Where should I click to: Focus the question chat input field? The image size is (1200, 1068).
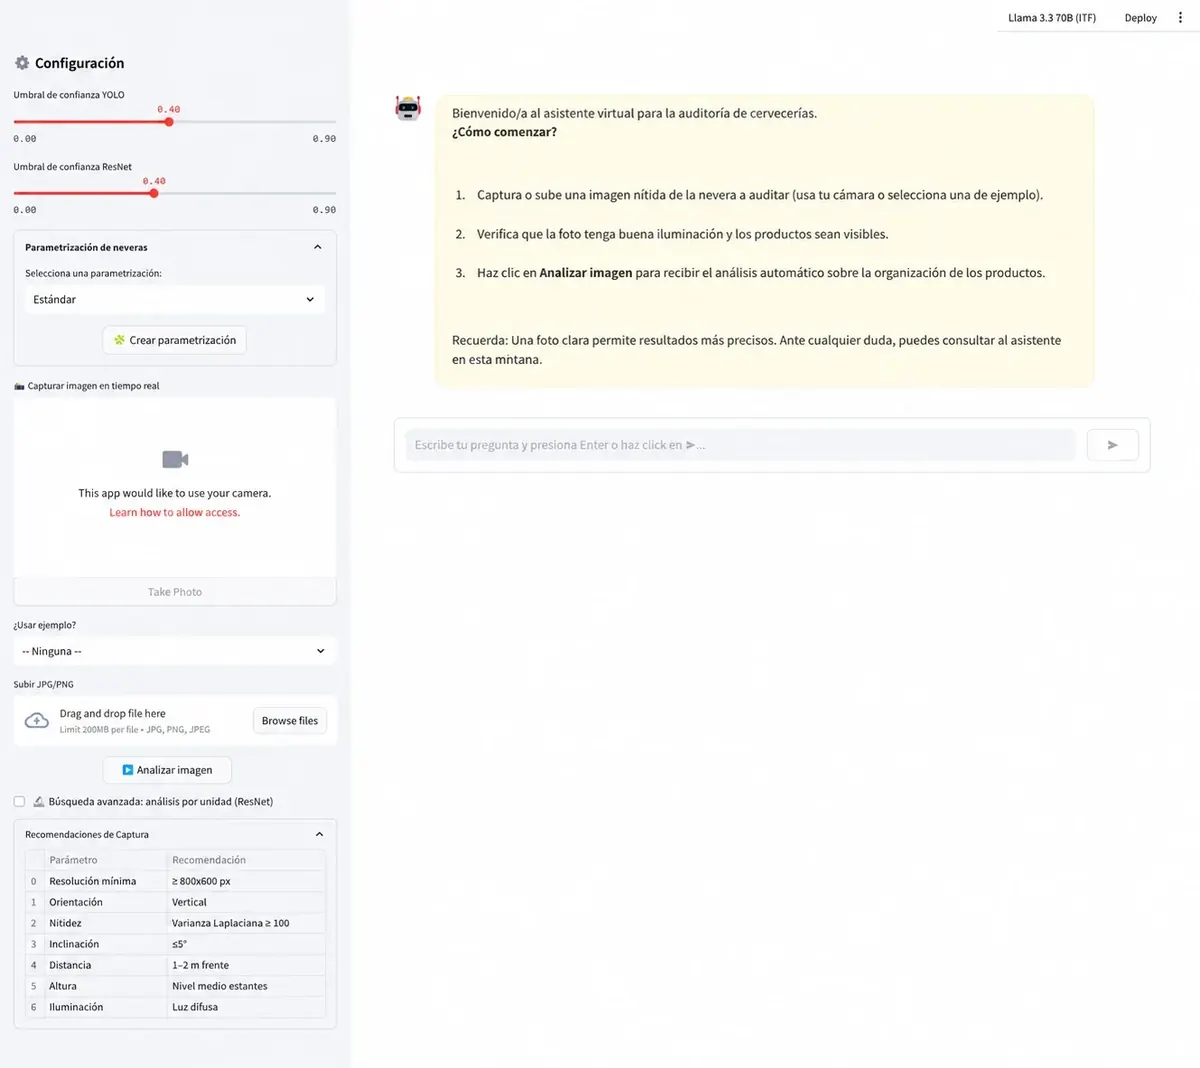pyautogui.click(x=740, y=445)
